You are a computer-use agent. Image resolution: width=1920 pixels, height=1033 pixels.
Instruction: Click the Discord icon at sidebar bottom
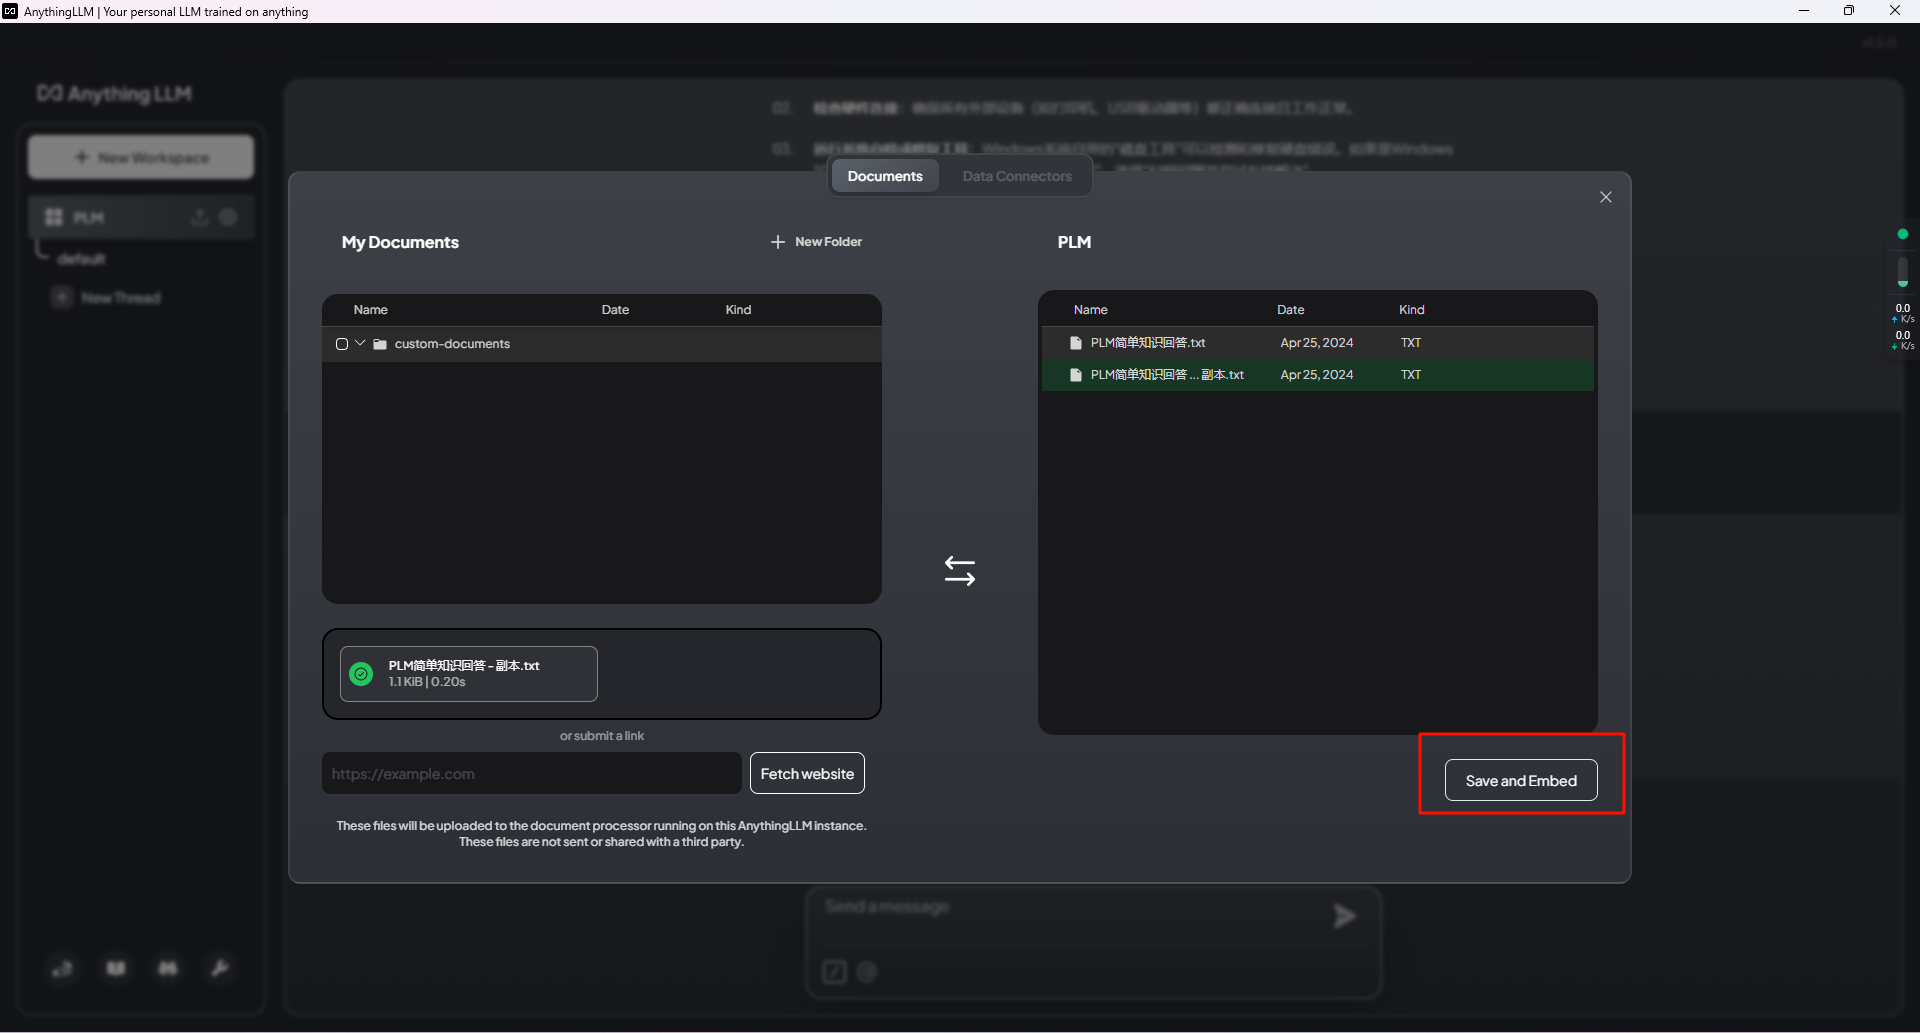click(x=168, y=968)
